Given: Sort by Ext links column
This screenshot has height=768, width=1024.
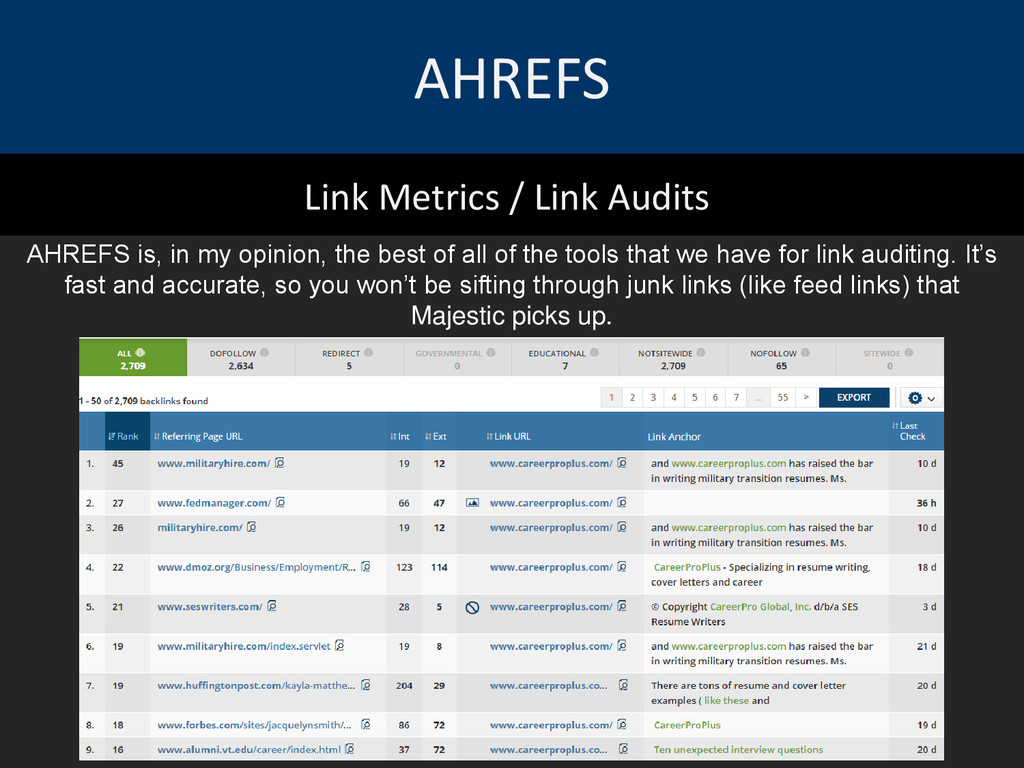Looking at the screenshot, I should tap(436, 436).
